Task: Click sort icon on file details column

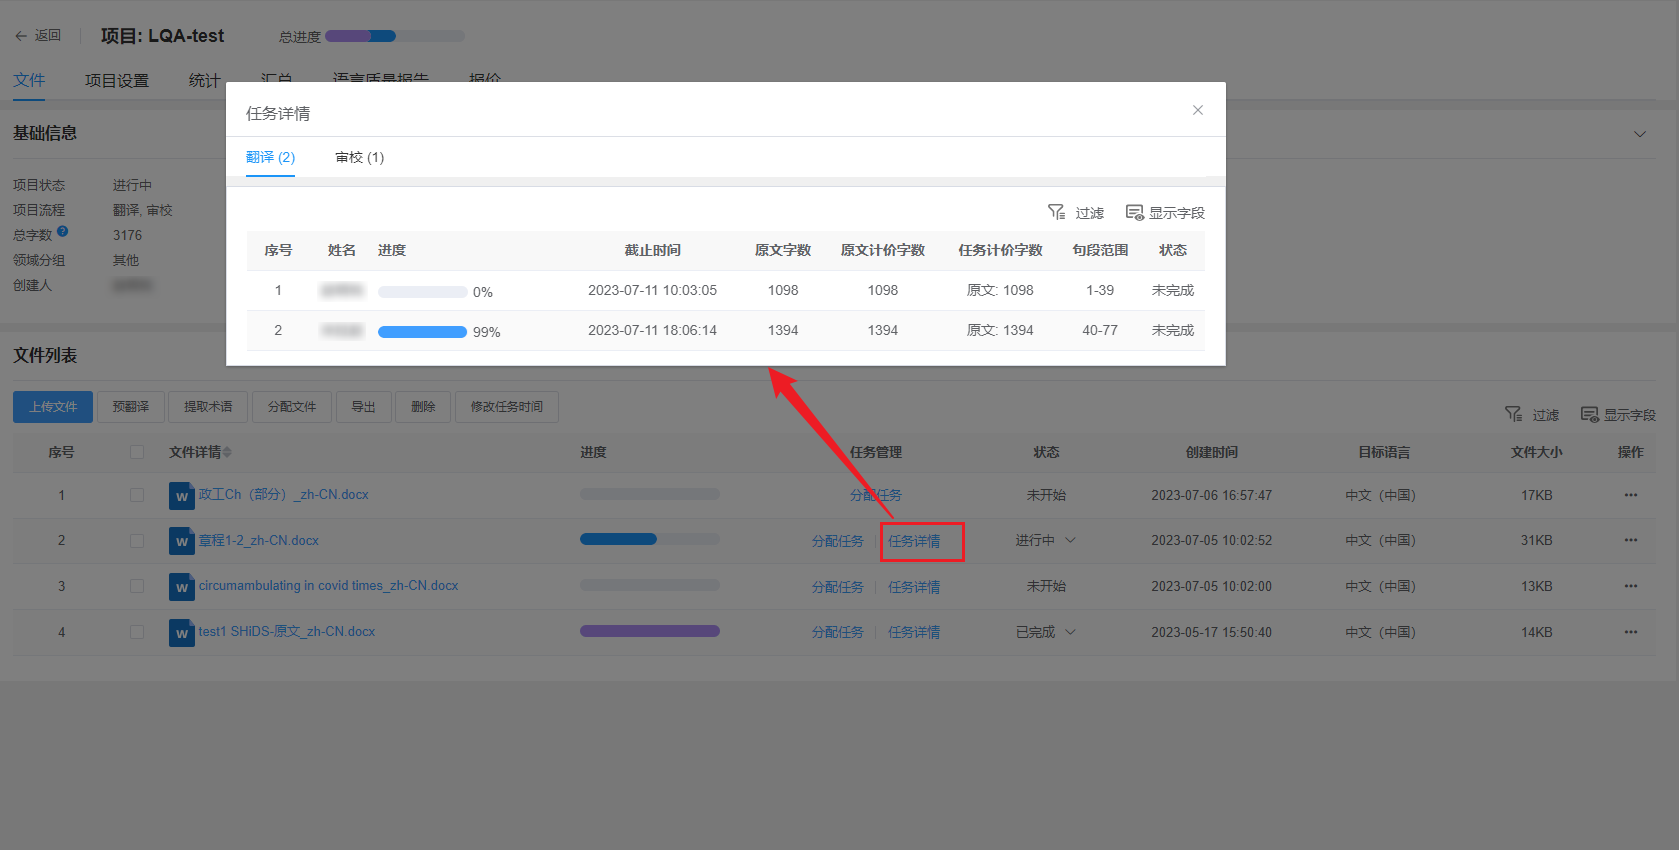Action: tap(227, 453)
